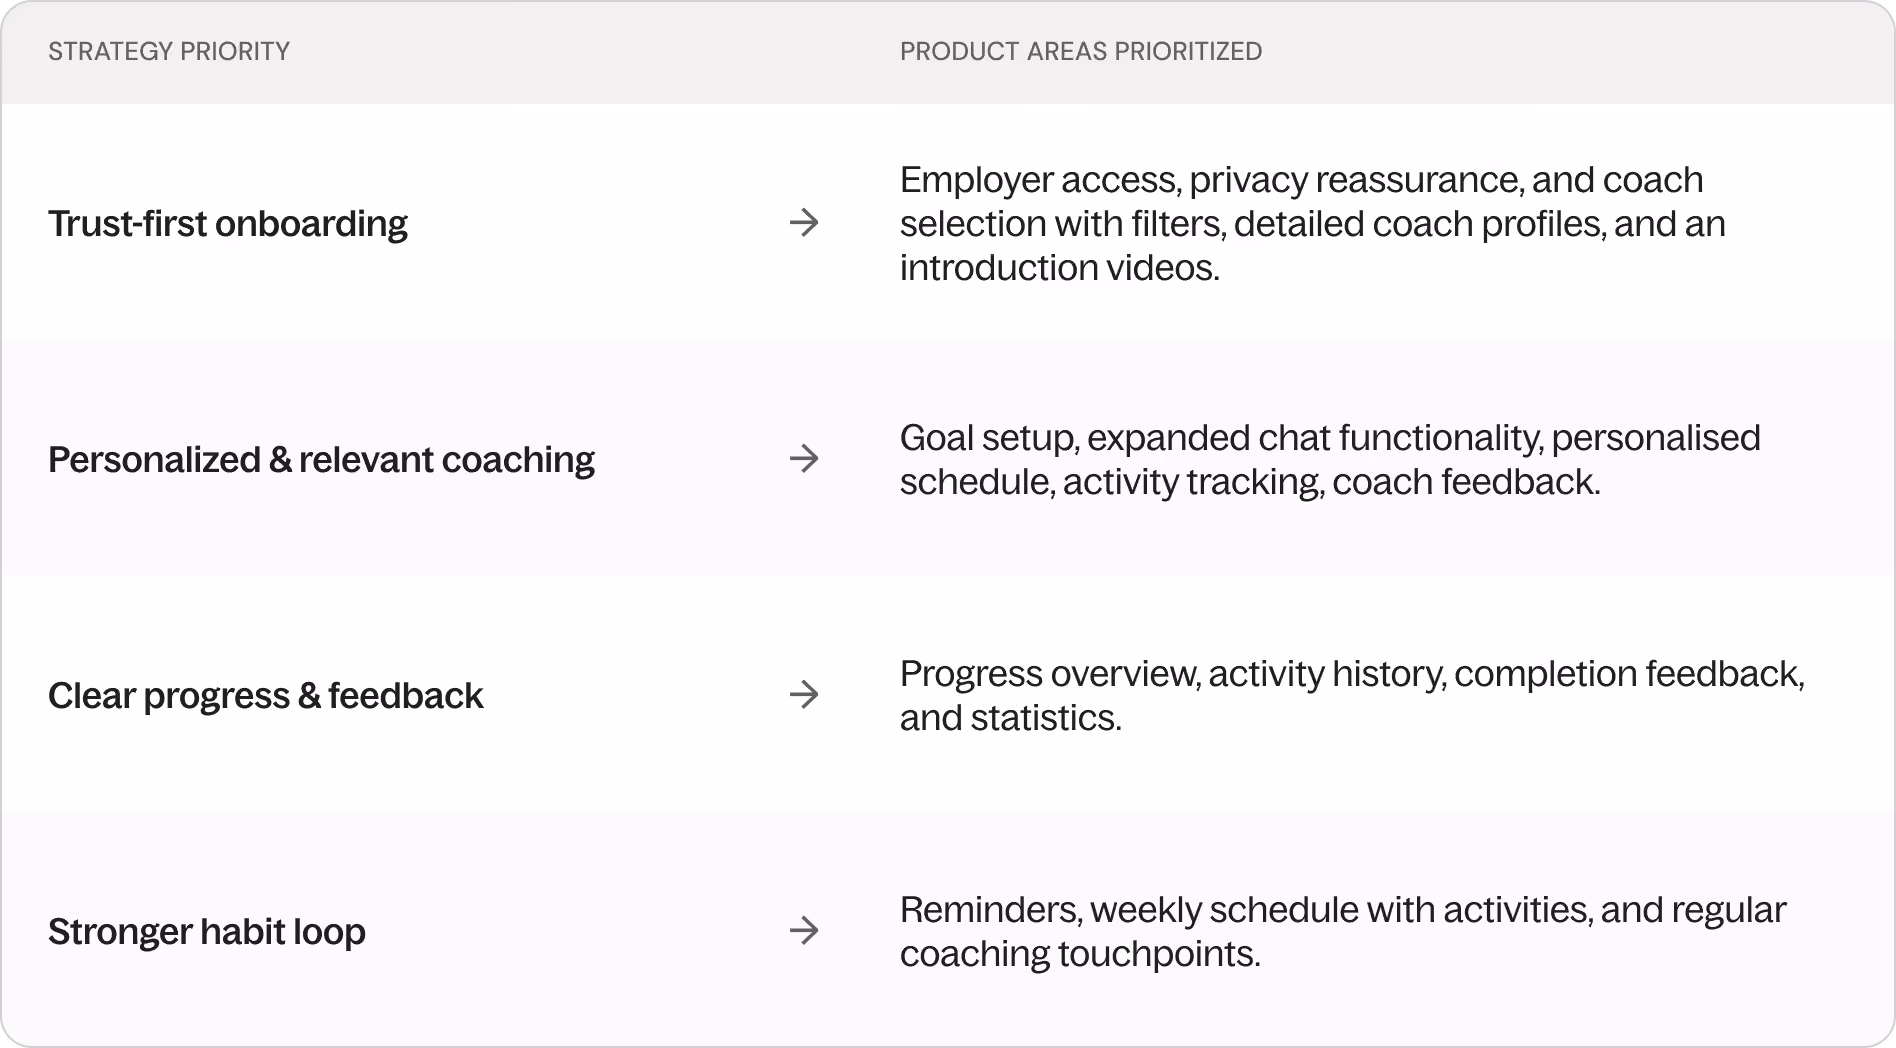
Task: Select the Goal setup expanded chat description
Action: 1330,460
